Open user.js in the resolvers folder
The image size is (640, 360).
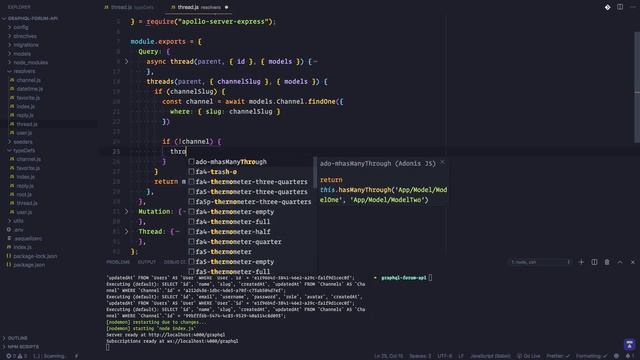click(24, 133)
